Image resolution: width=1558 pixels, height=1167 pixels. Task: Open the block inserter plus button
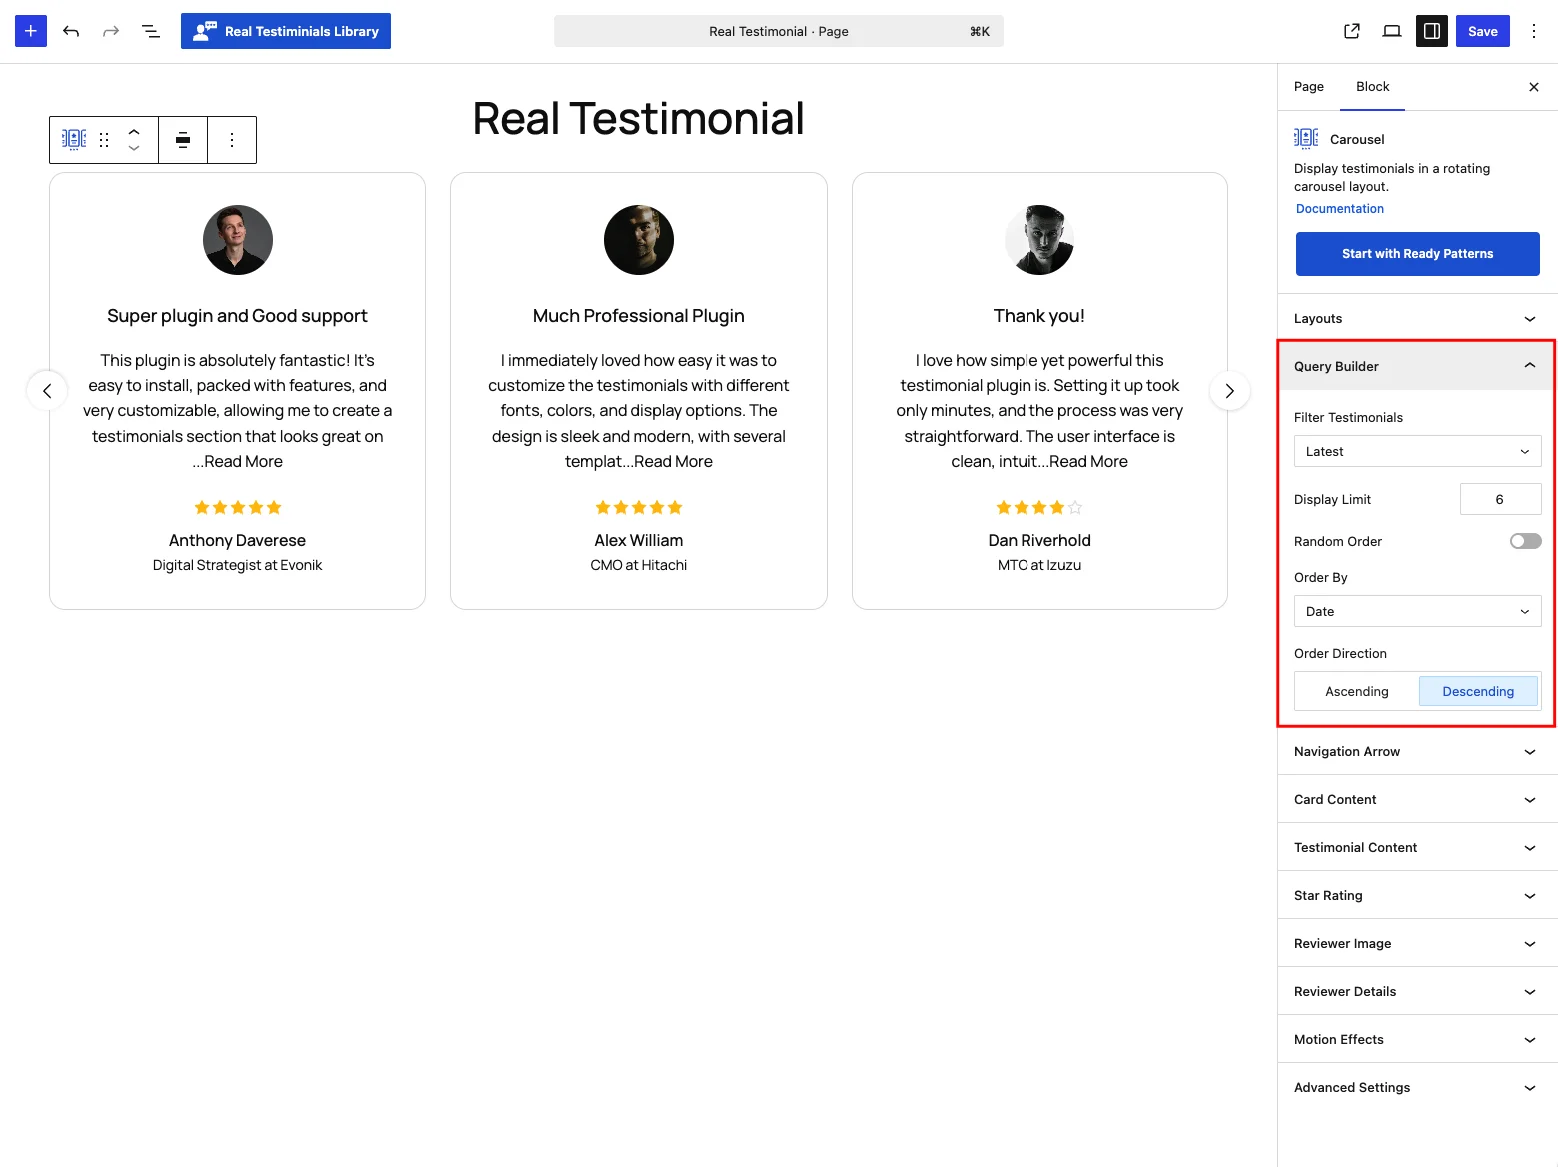point(31,31)
